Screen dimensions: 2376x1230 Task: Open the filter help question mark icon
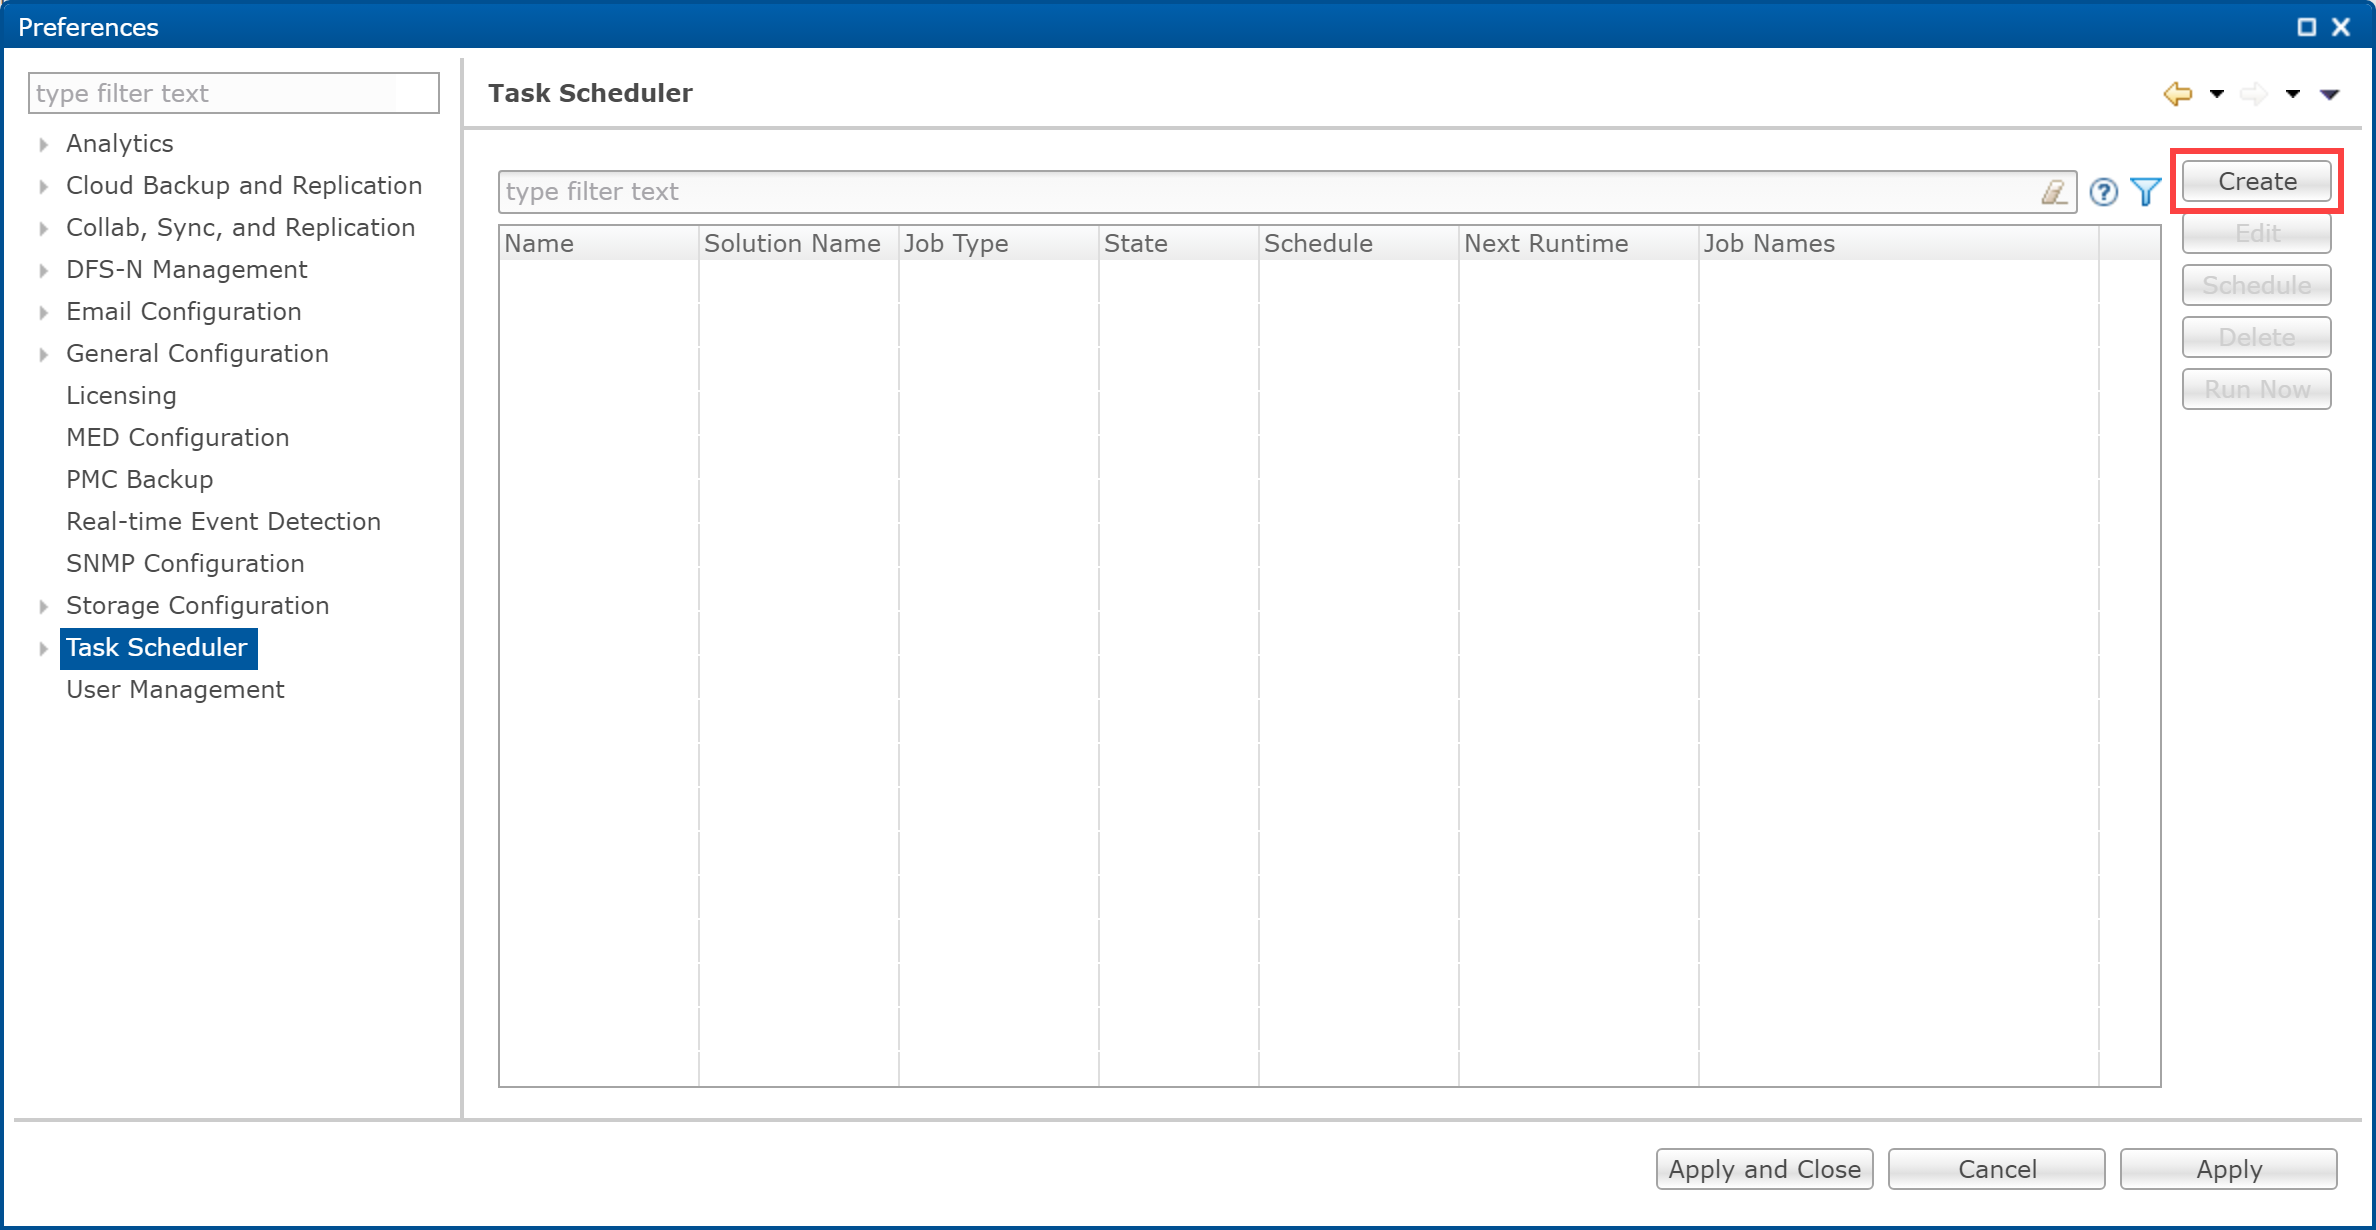click(x=2103, y=192)
